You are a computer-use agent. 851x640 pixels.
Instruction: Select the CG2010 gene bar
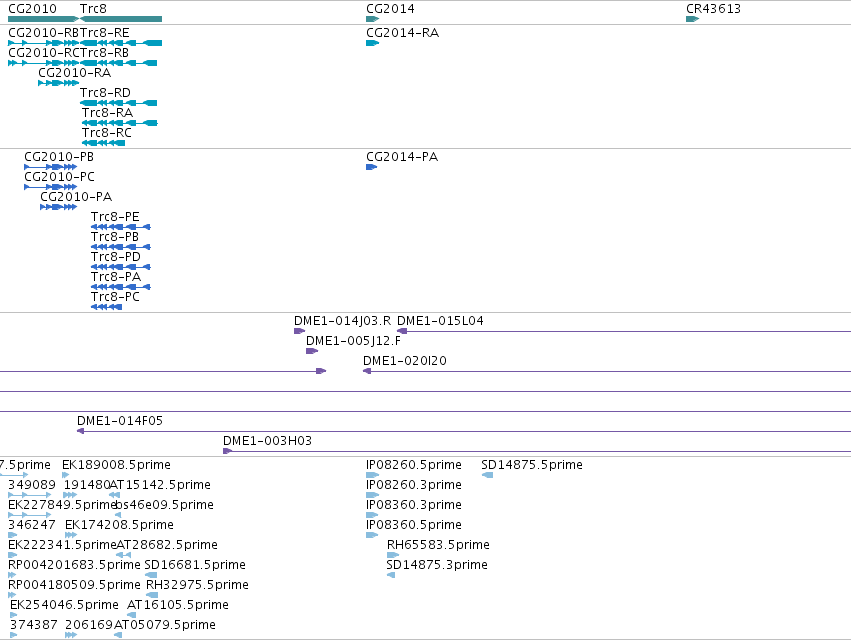pyautogui.click(x=44, y=19)
